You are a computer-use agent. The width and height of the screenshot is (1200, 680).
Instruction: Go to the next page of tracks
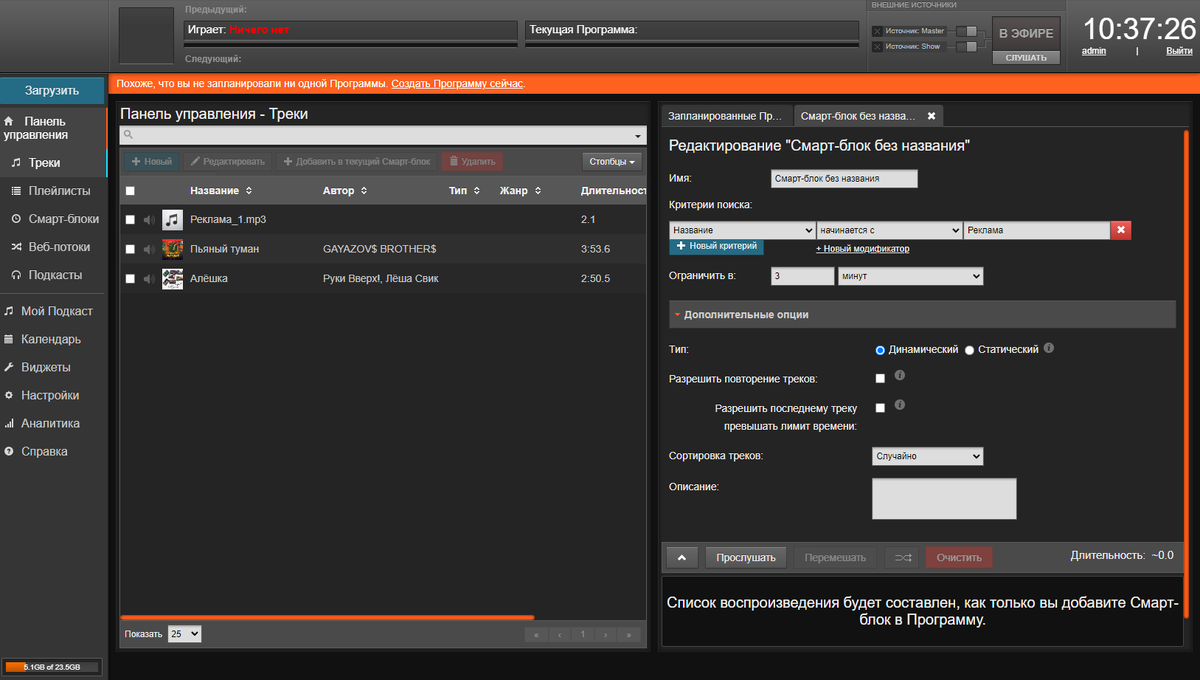coord(605,634)
